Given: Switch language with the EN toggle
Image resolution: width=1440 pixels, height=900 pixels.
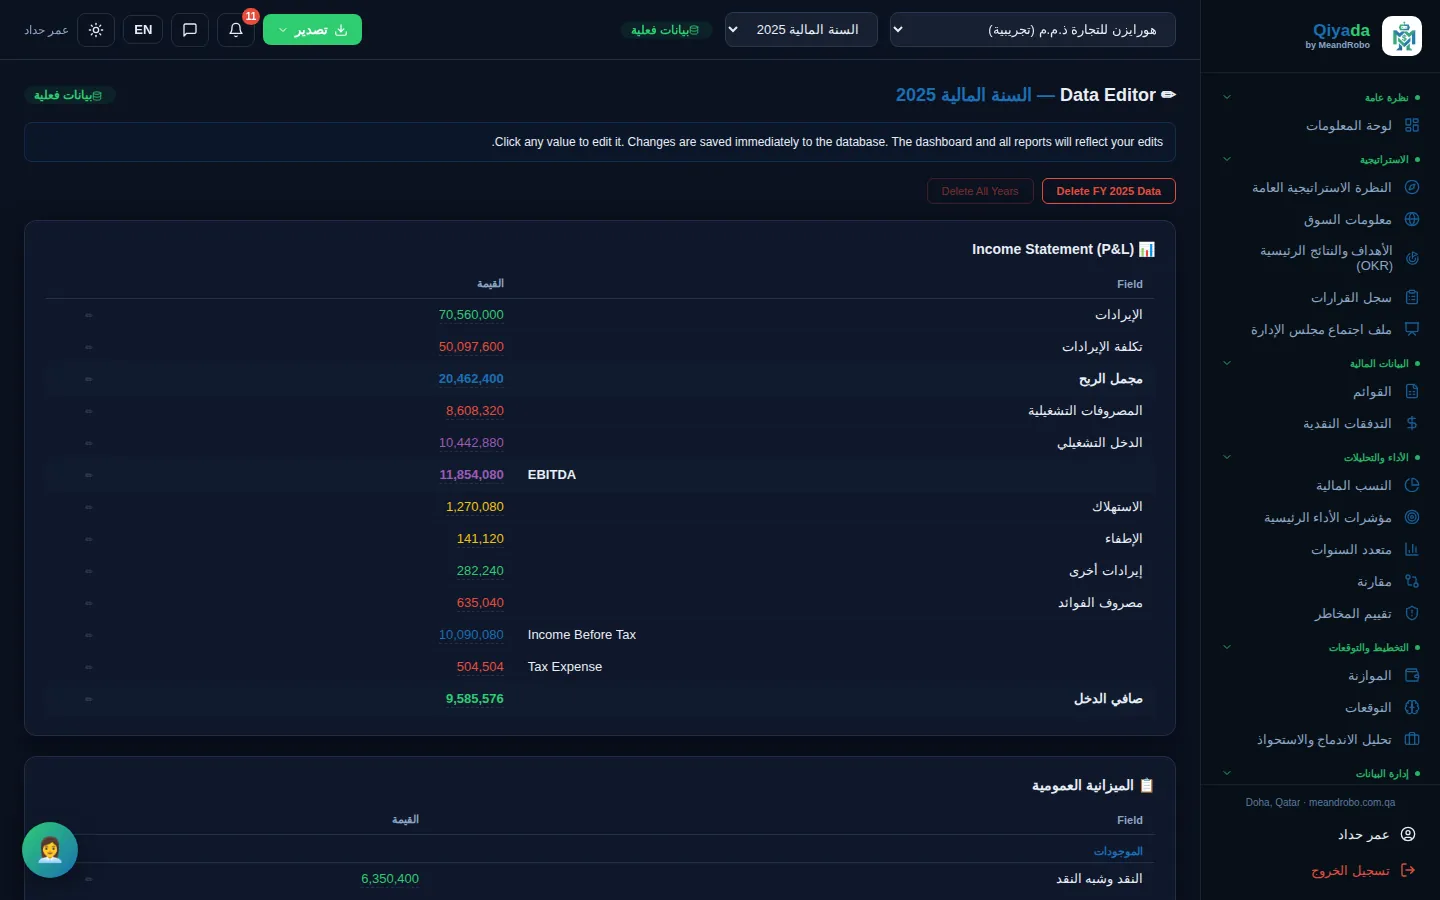Looking at the screenshot, I should click(143, 30).
